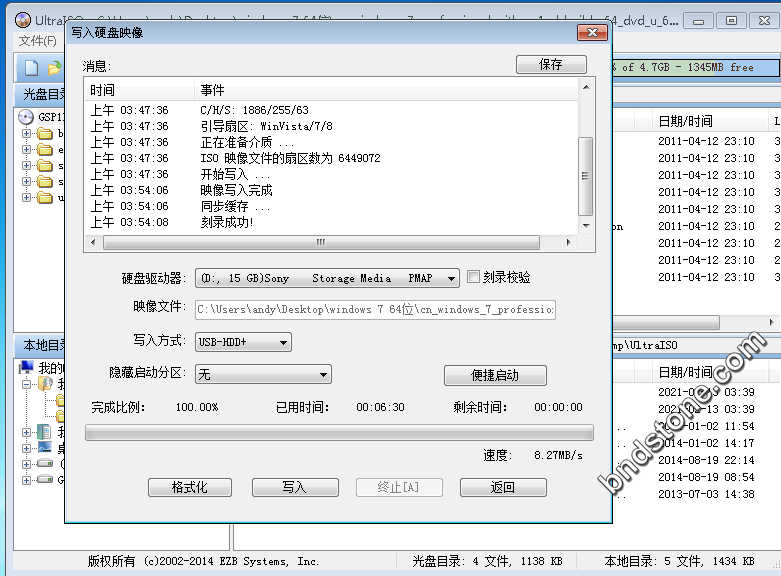Viewport: 781px width, 576px height.
Task: Click scroll right arrow of UltraISO file list
Action: point(772,322)
